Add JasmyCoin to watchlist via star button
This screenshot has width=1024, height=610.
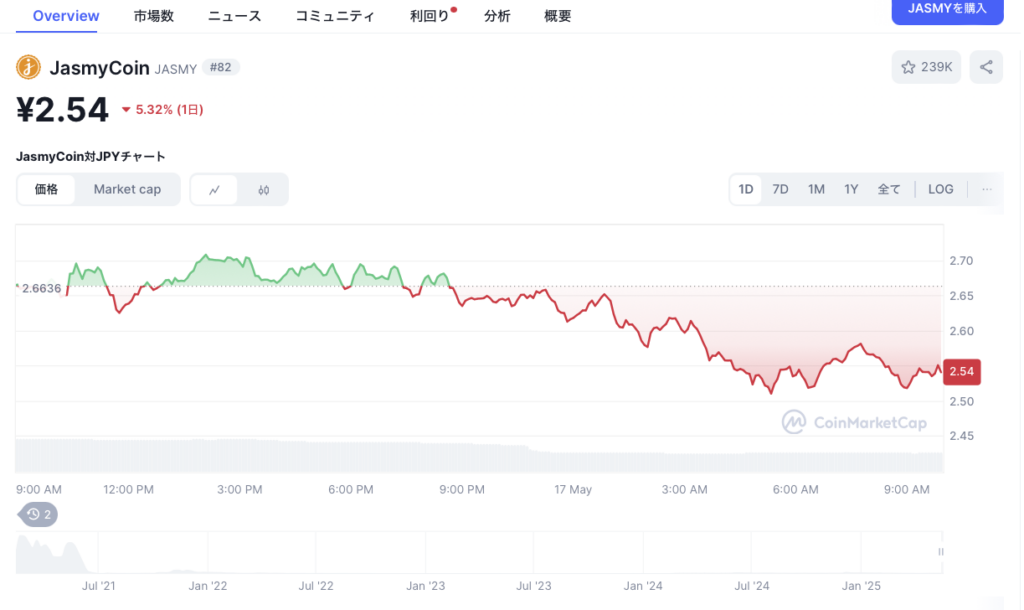coord(926,67)
